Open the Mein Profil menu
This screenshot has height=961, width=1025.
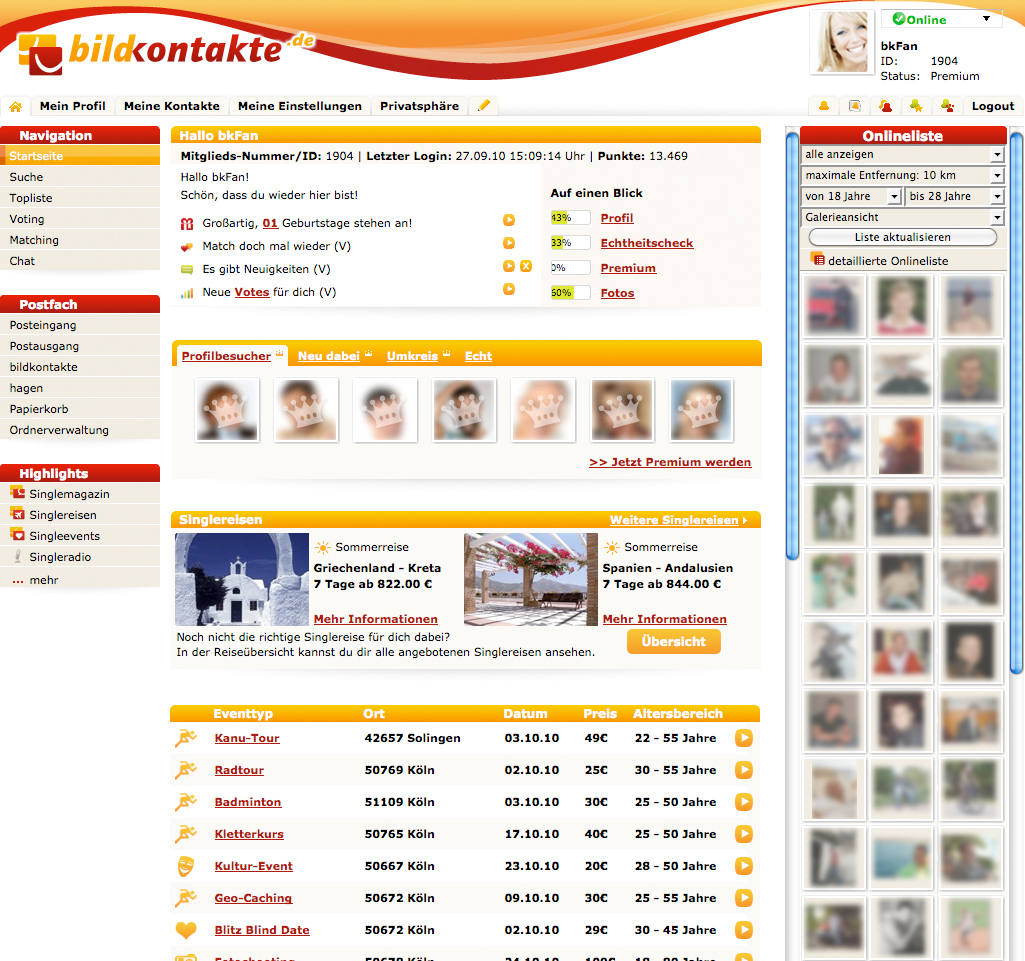[x=73, y=106]
